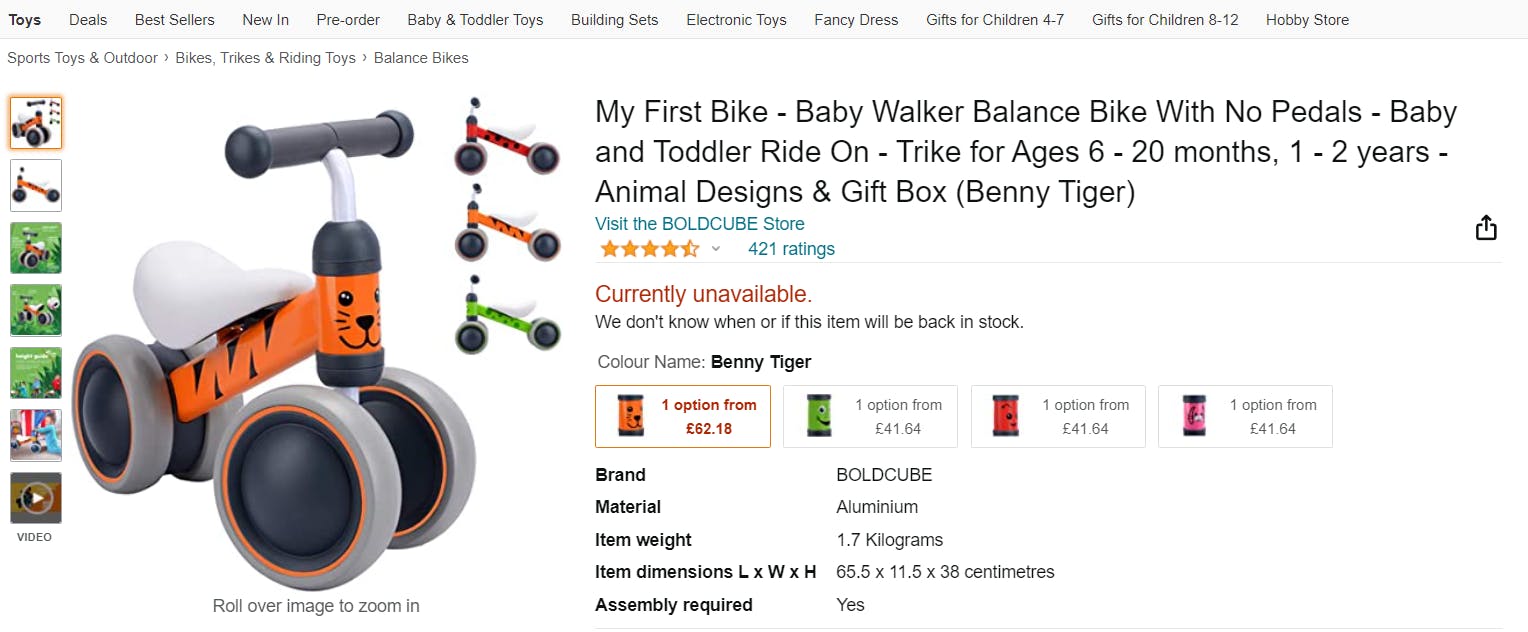Open the 421 ratings link
1528x632 pixels.
[x=791, y=249]
